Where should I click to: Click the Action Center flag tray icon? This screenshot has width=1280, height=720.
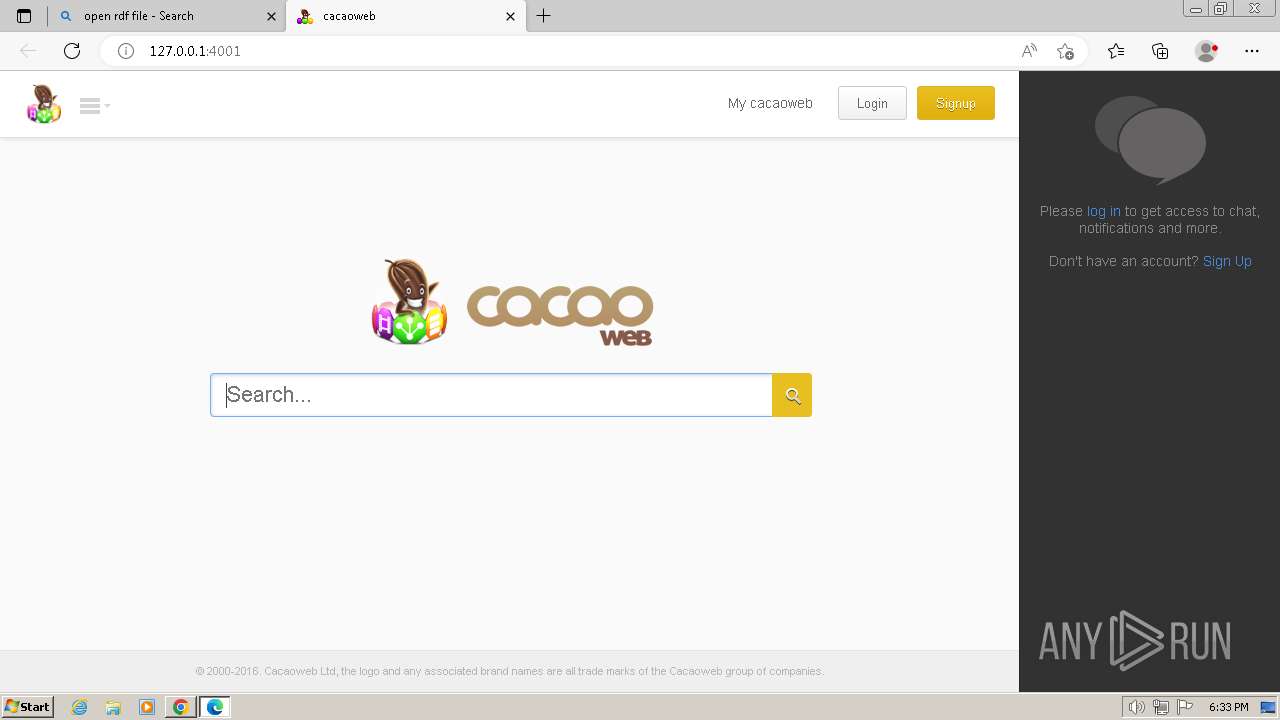click(1185, 707)
